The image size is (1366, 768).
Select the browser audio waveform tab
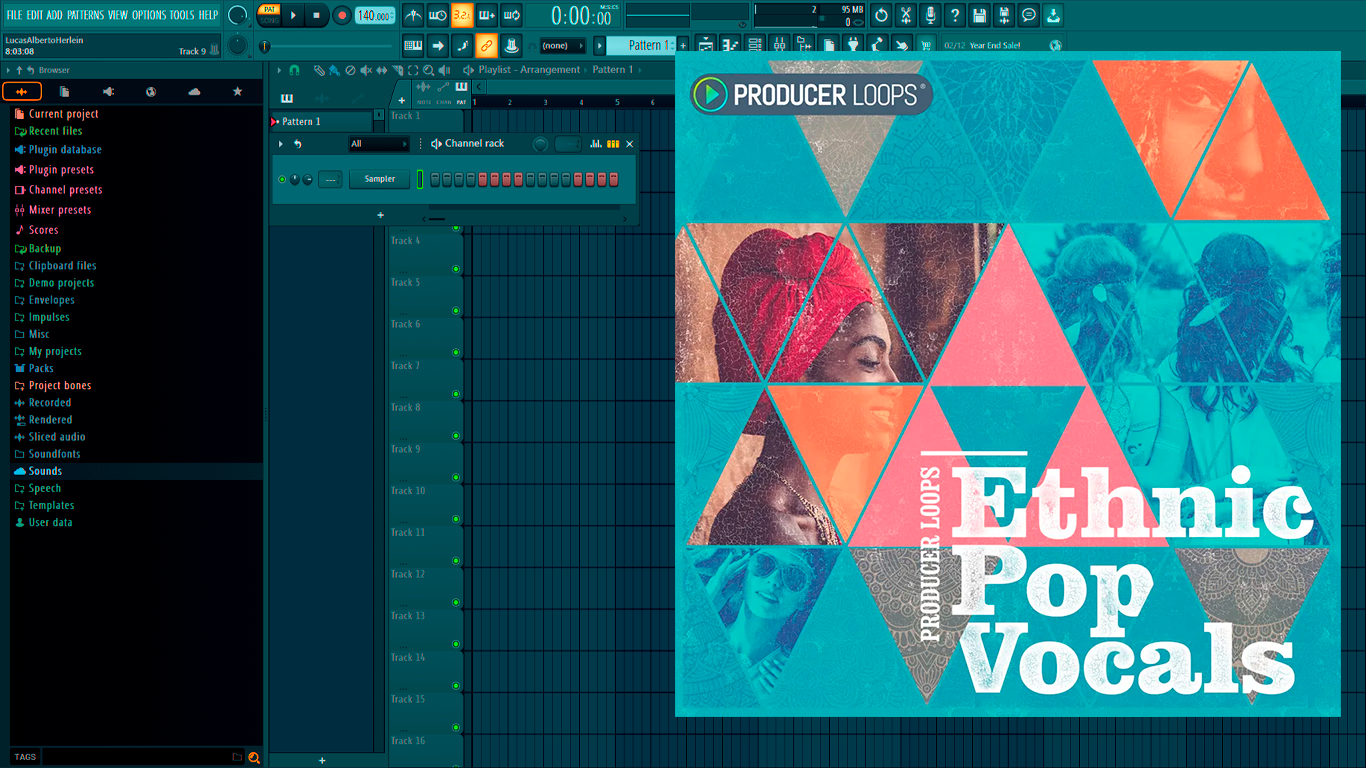[21, 92]
